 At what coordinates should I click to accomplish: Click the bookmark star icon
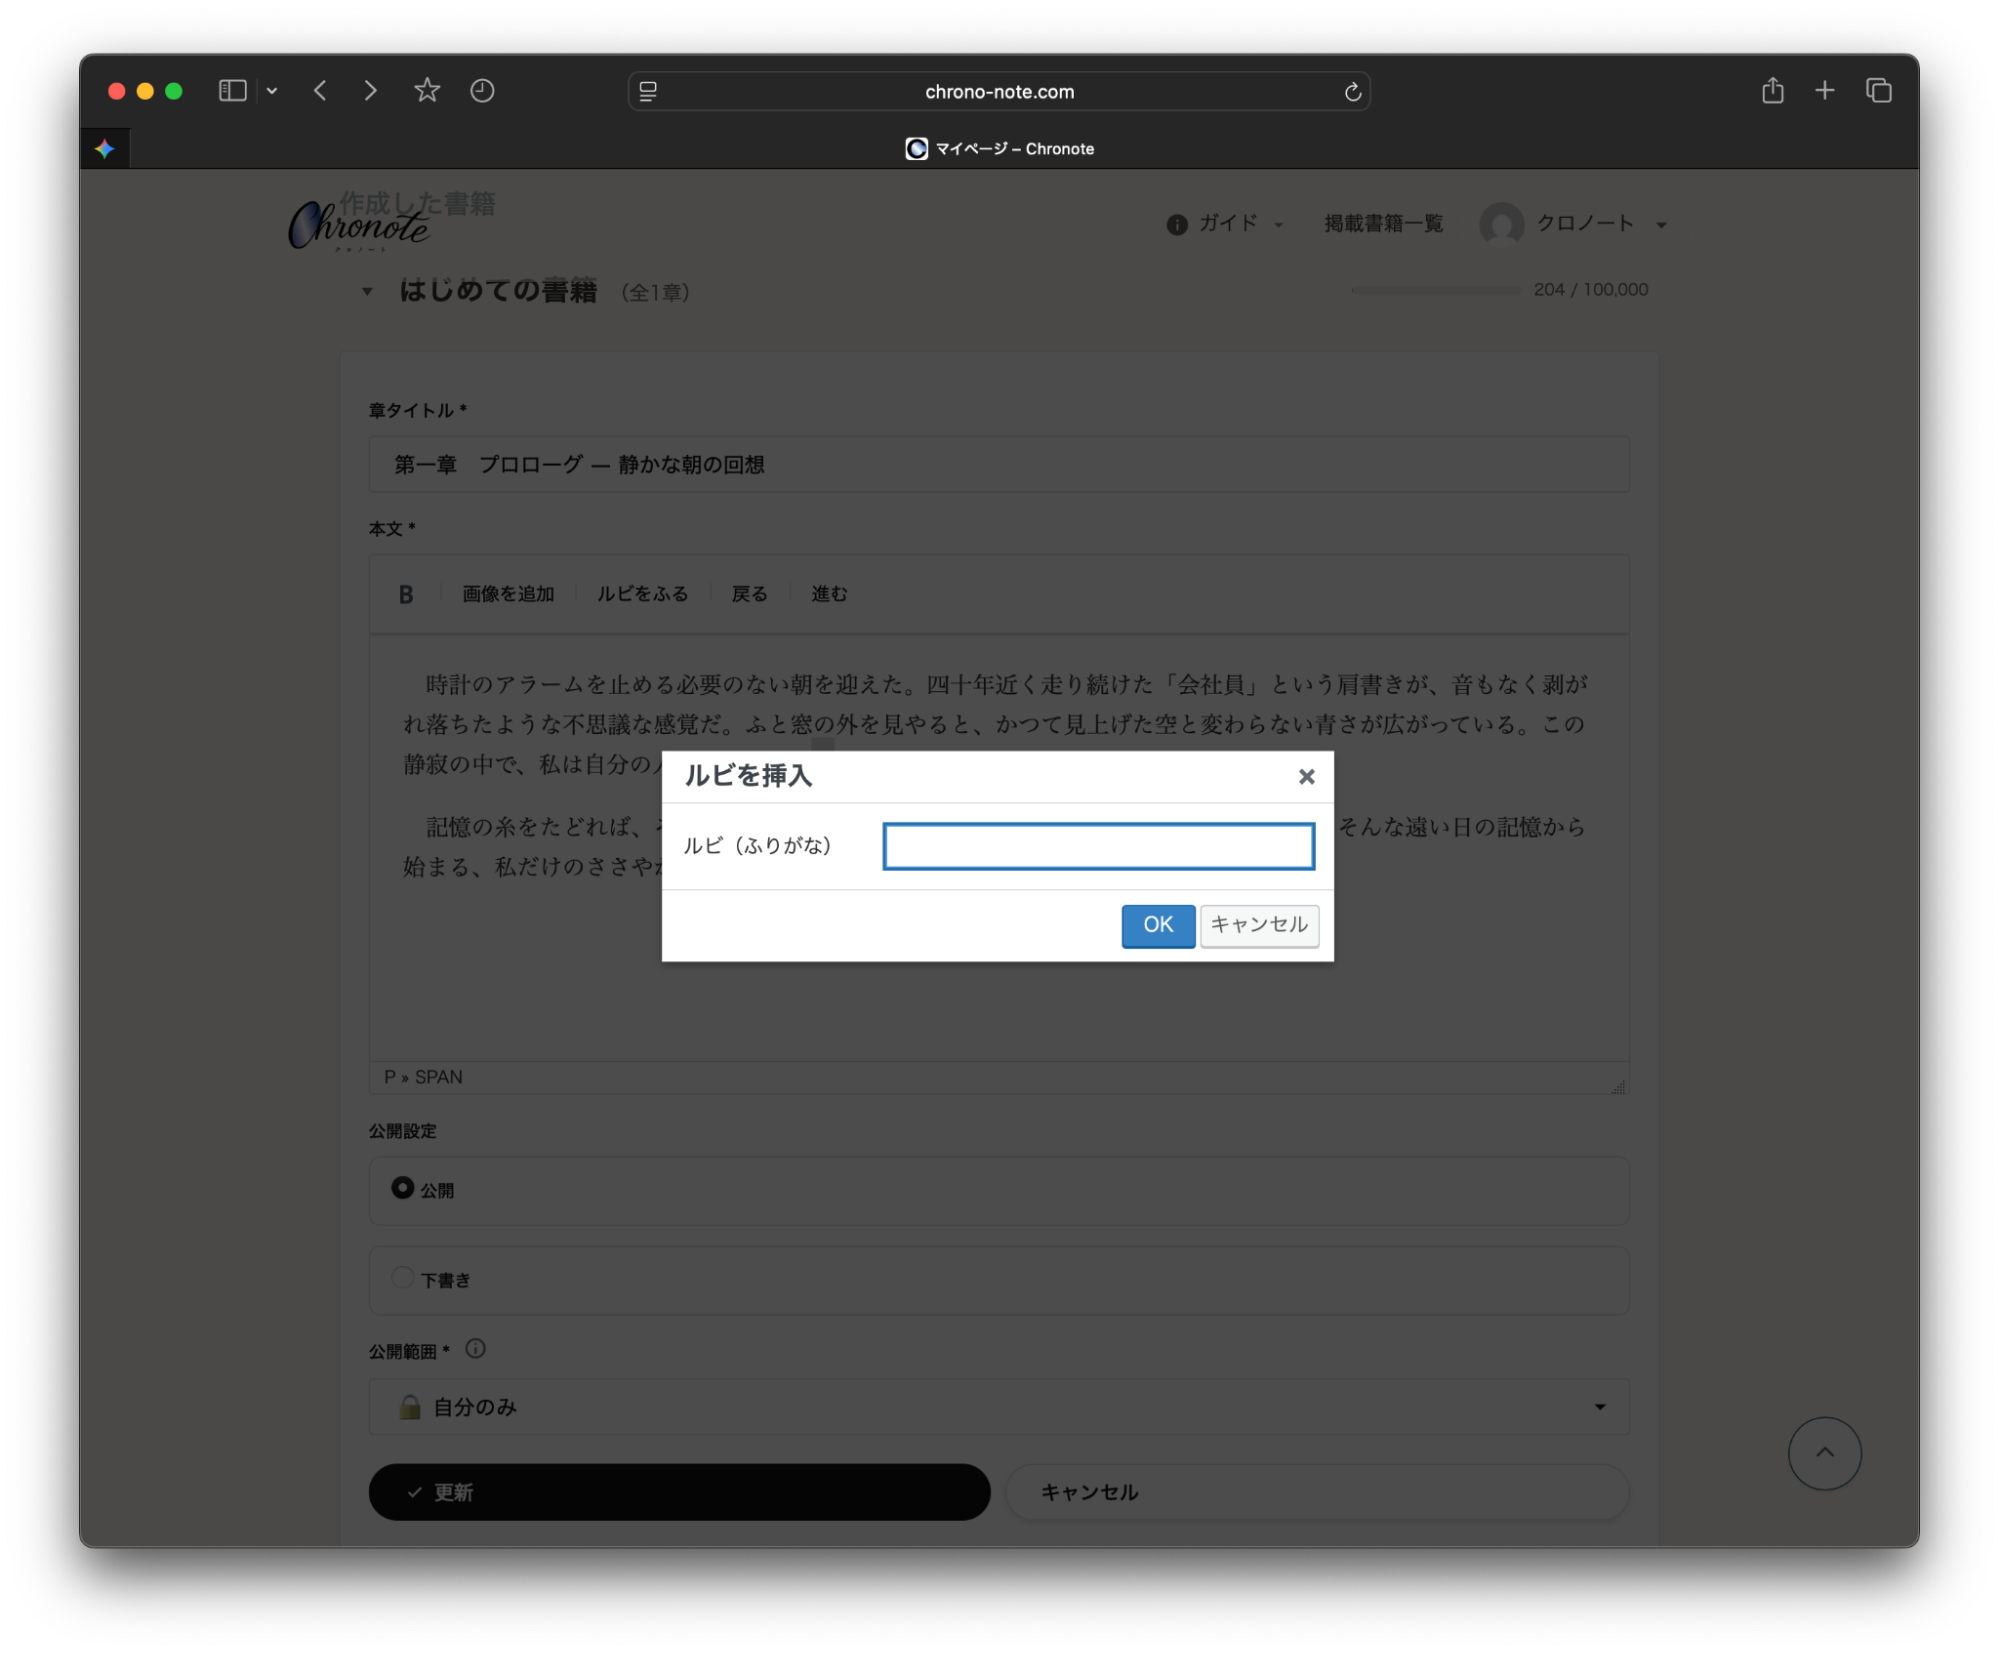(x=427, y=91)
